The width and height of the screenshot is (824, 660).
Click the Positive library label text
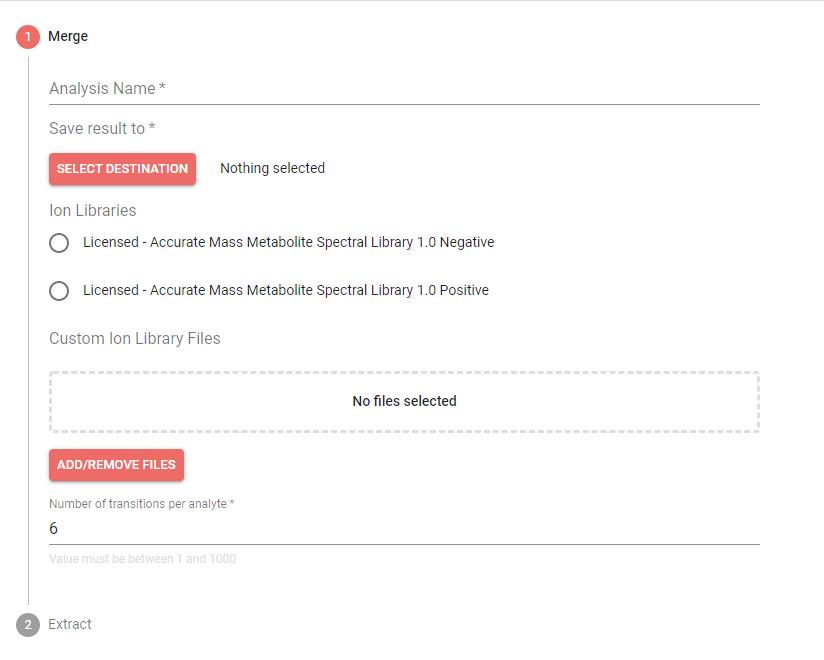click(x=285, y=290)
